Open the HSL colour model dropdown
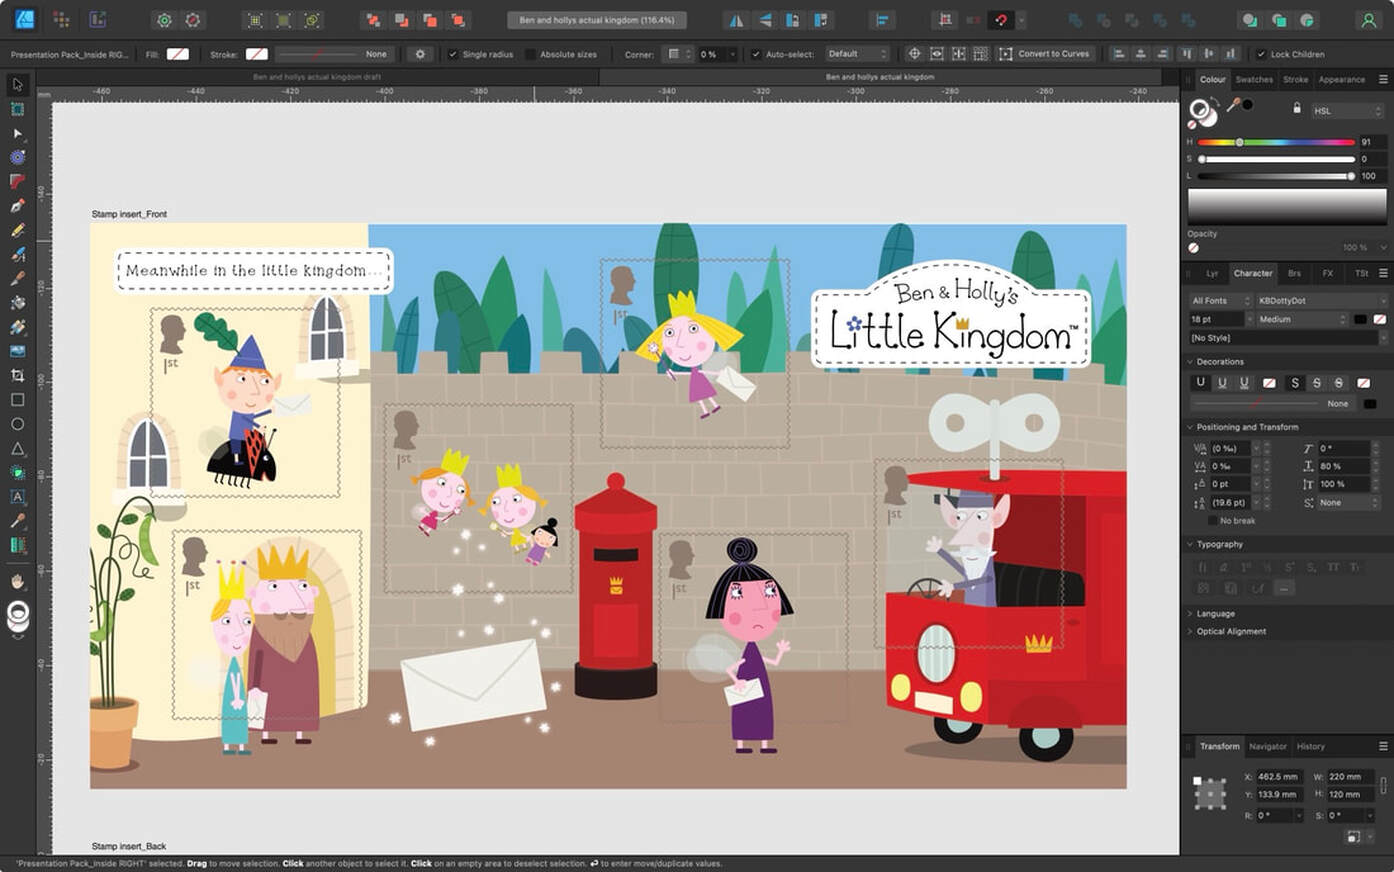Viewport: 1394px width, 872px height. coord(1347,111)
